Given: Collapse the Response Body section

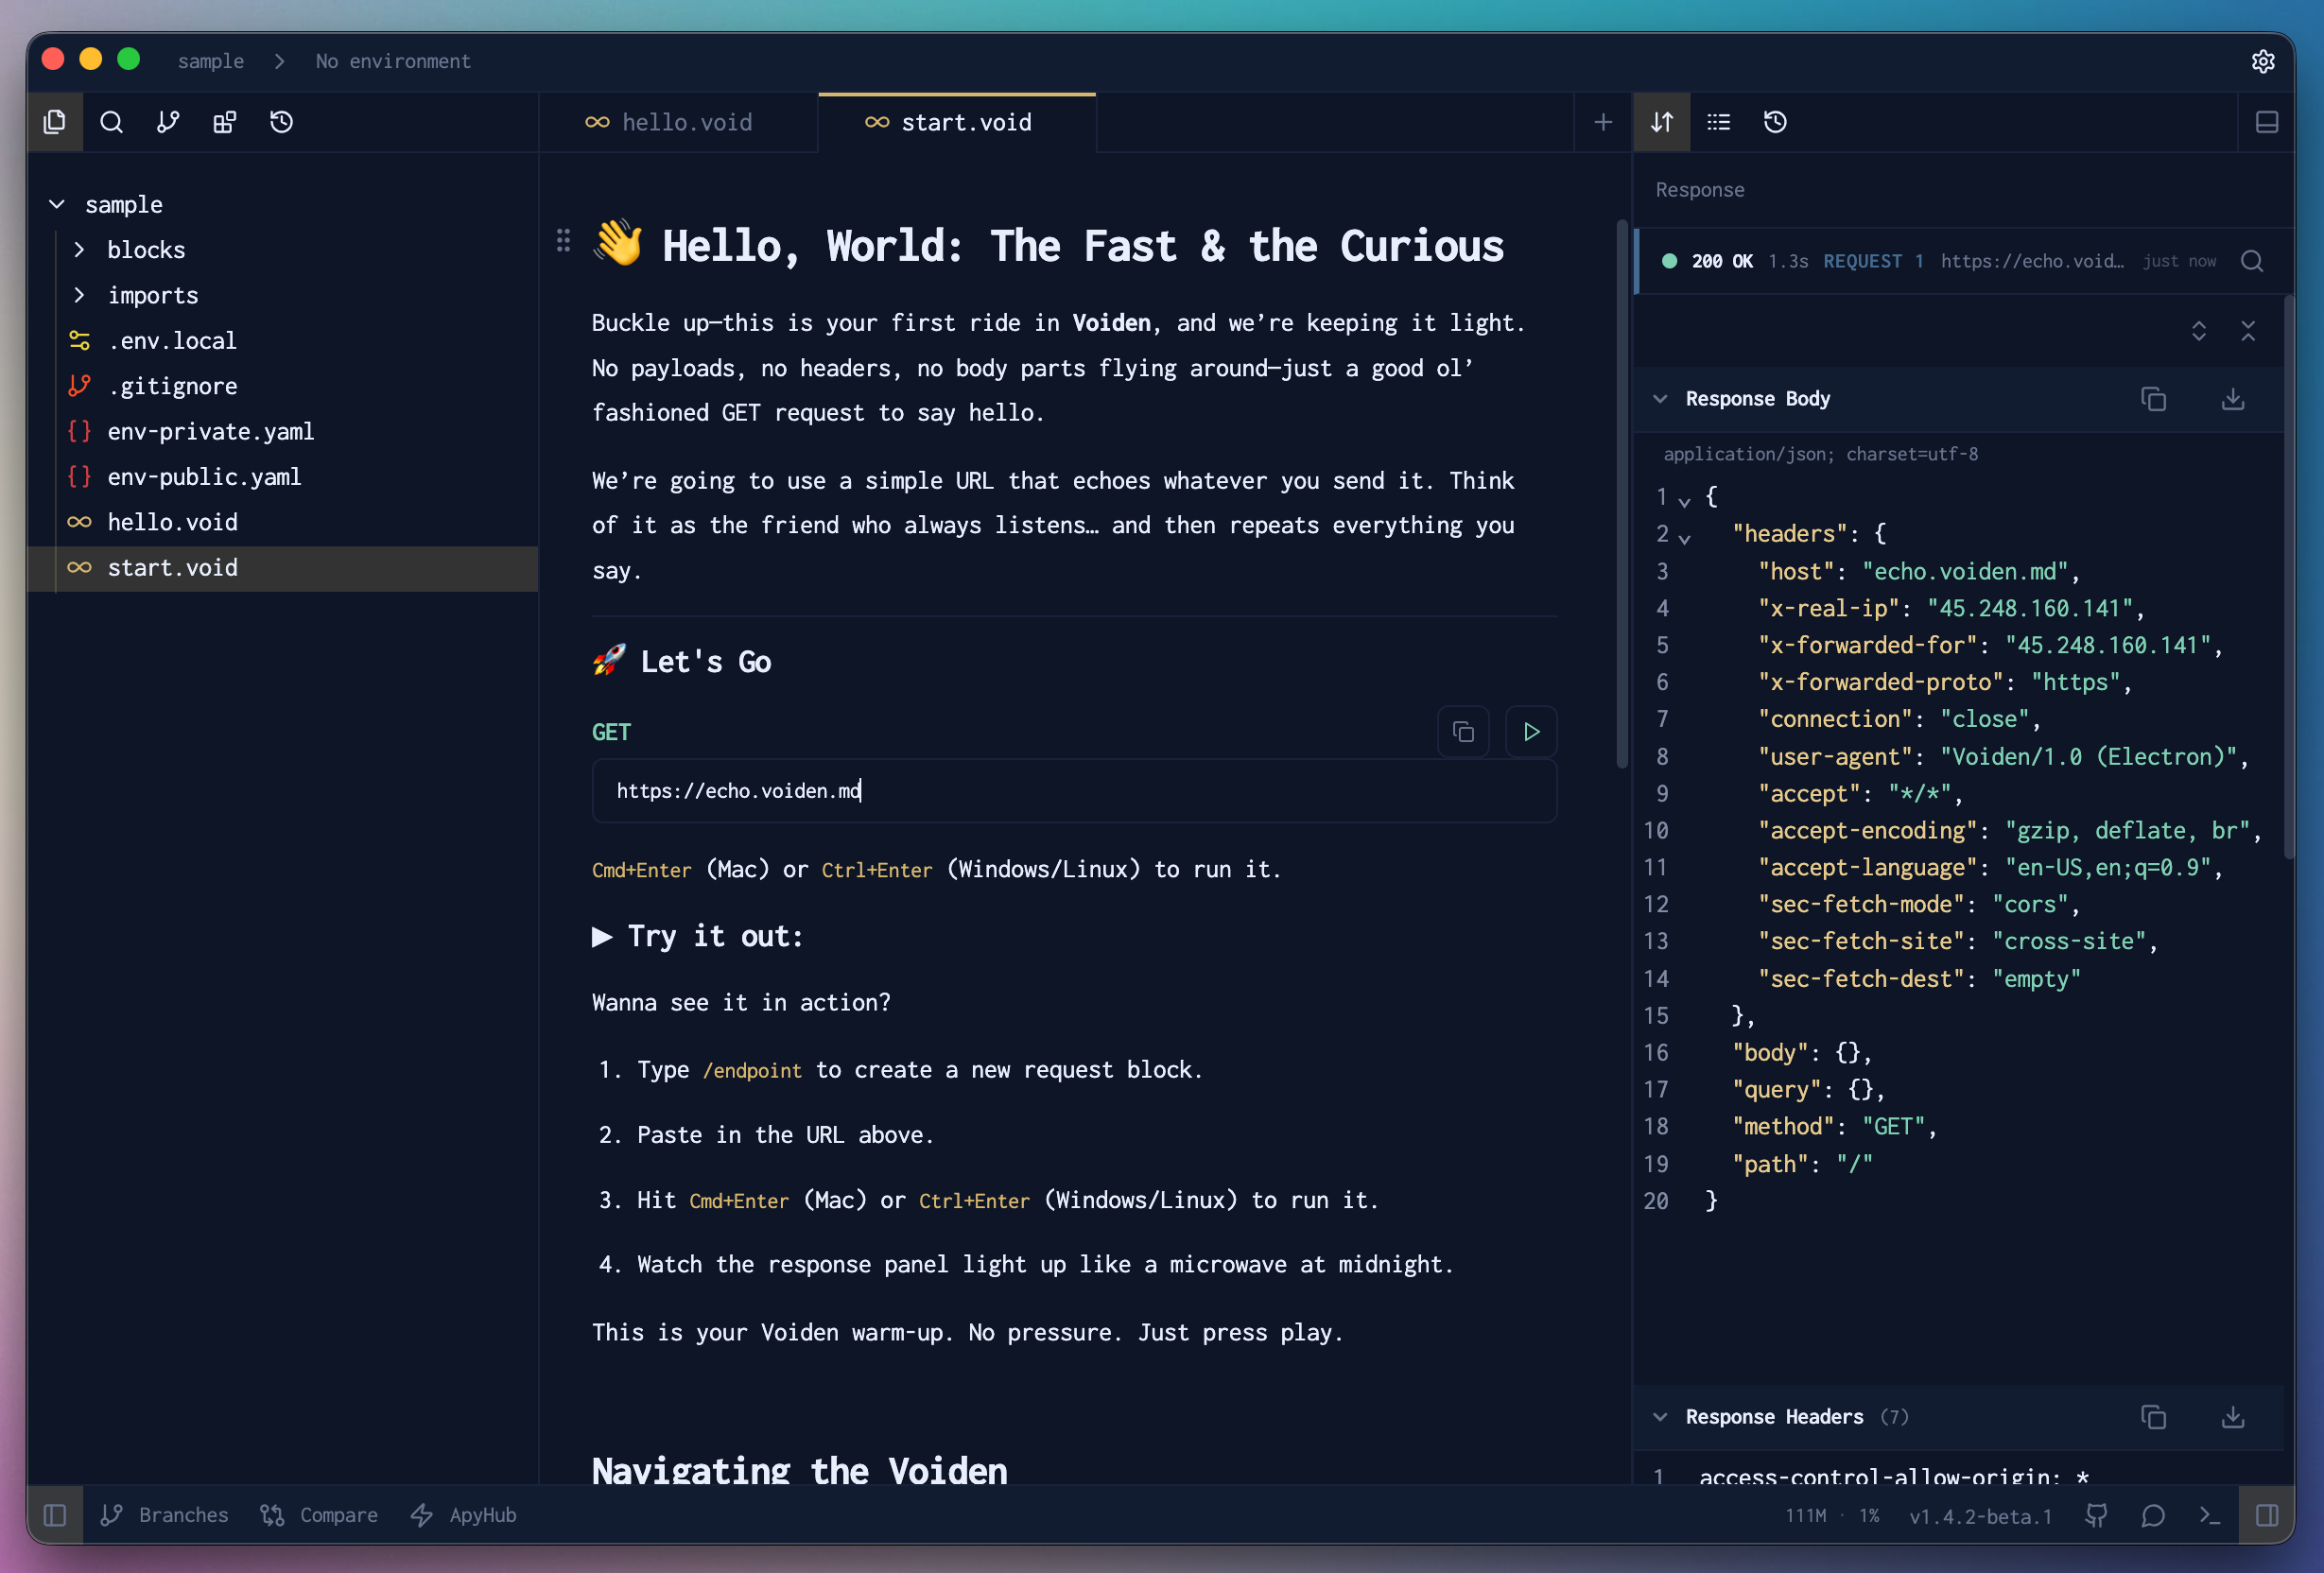Looking at the screenshot, I should pyautogui.click(x=1660, y=399).
